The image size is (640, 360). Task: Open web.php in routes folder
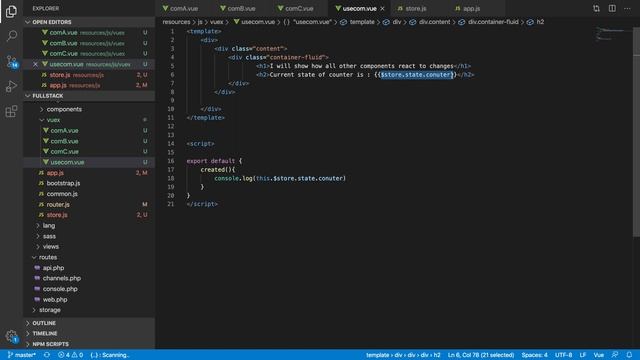tap(89, 300)
